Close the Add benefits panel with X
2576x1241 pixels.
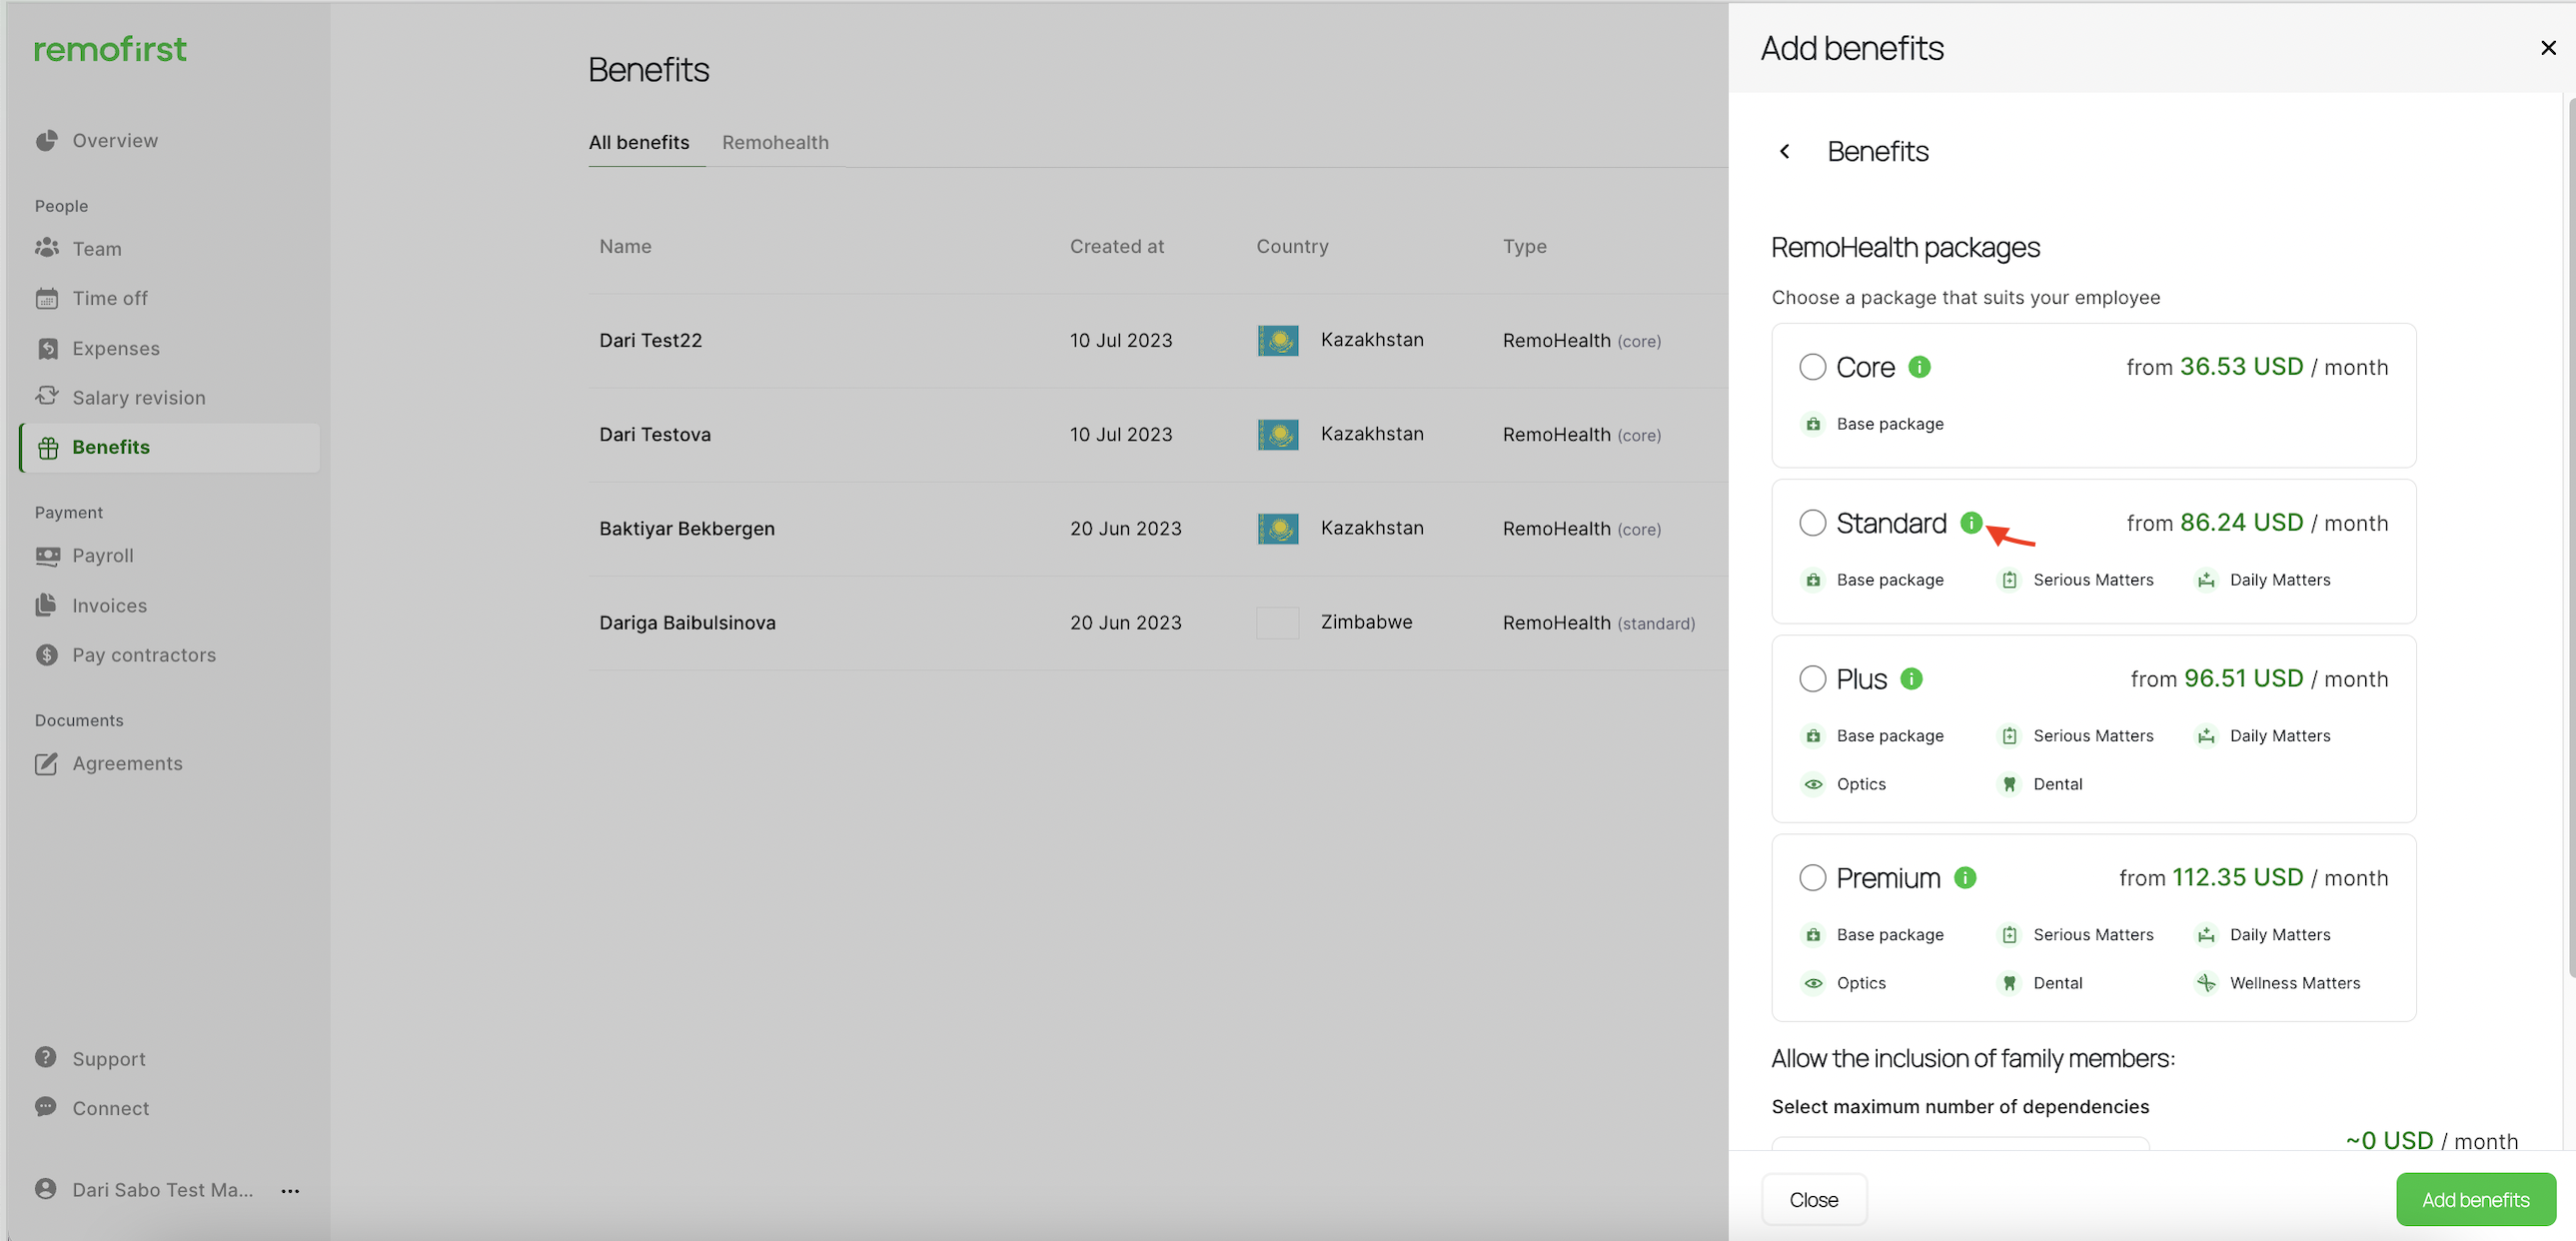point(2548,48)
